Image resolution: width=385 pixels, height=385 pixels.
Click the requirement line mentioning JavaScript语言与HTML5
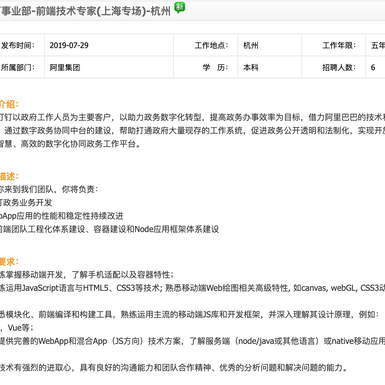192,288
